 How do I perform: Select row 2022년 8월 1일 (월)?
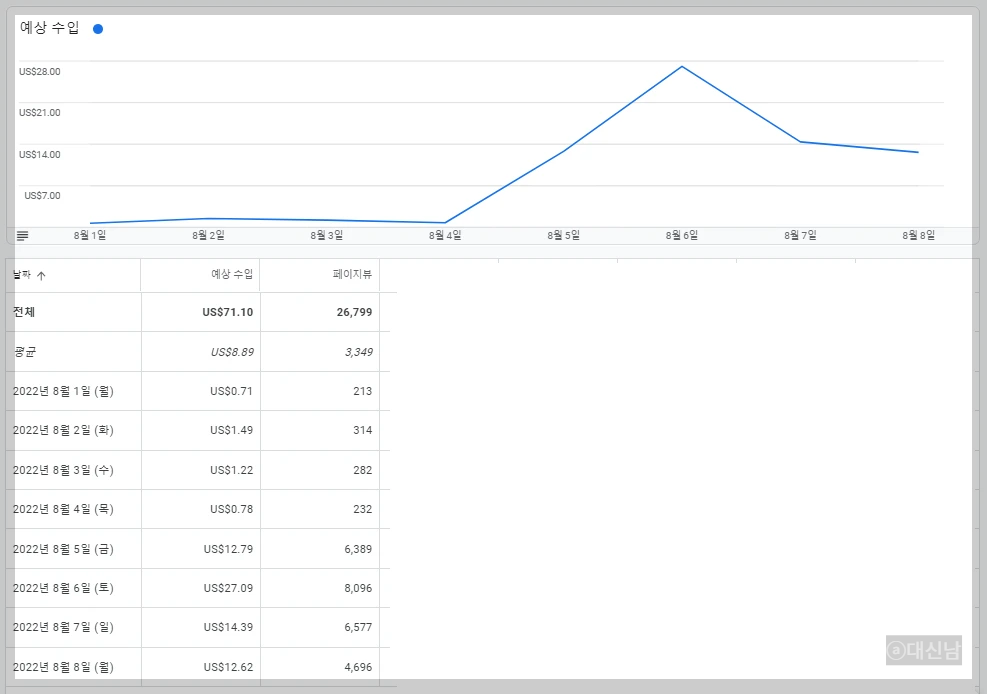pyautogui.click(x=63, y=391)
